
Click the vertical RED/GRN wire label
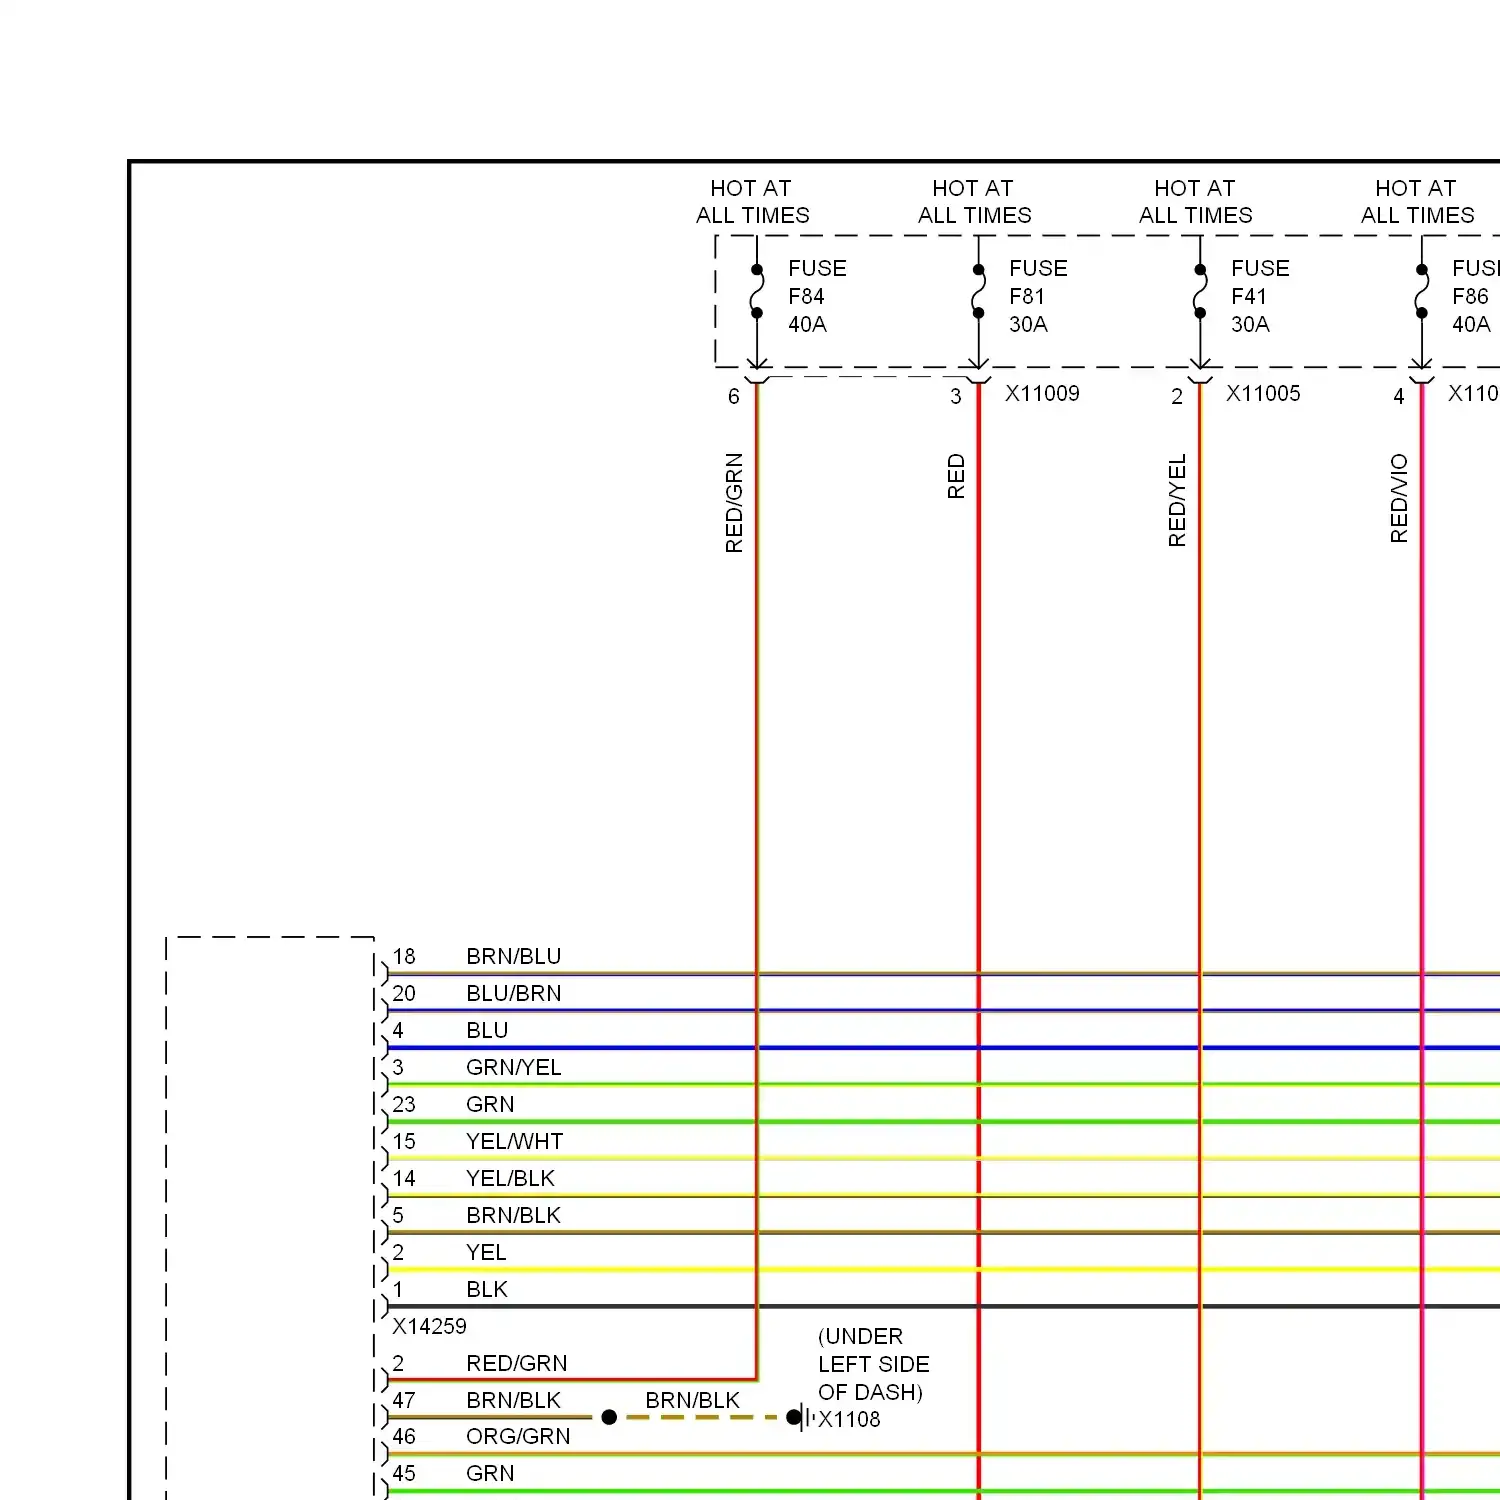coord(734,503)
